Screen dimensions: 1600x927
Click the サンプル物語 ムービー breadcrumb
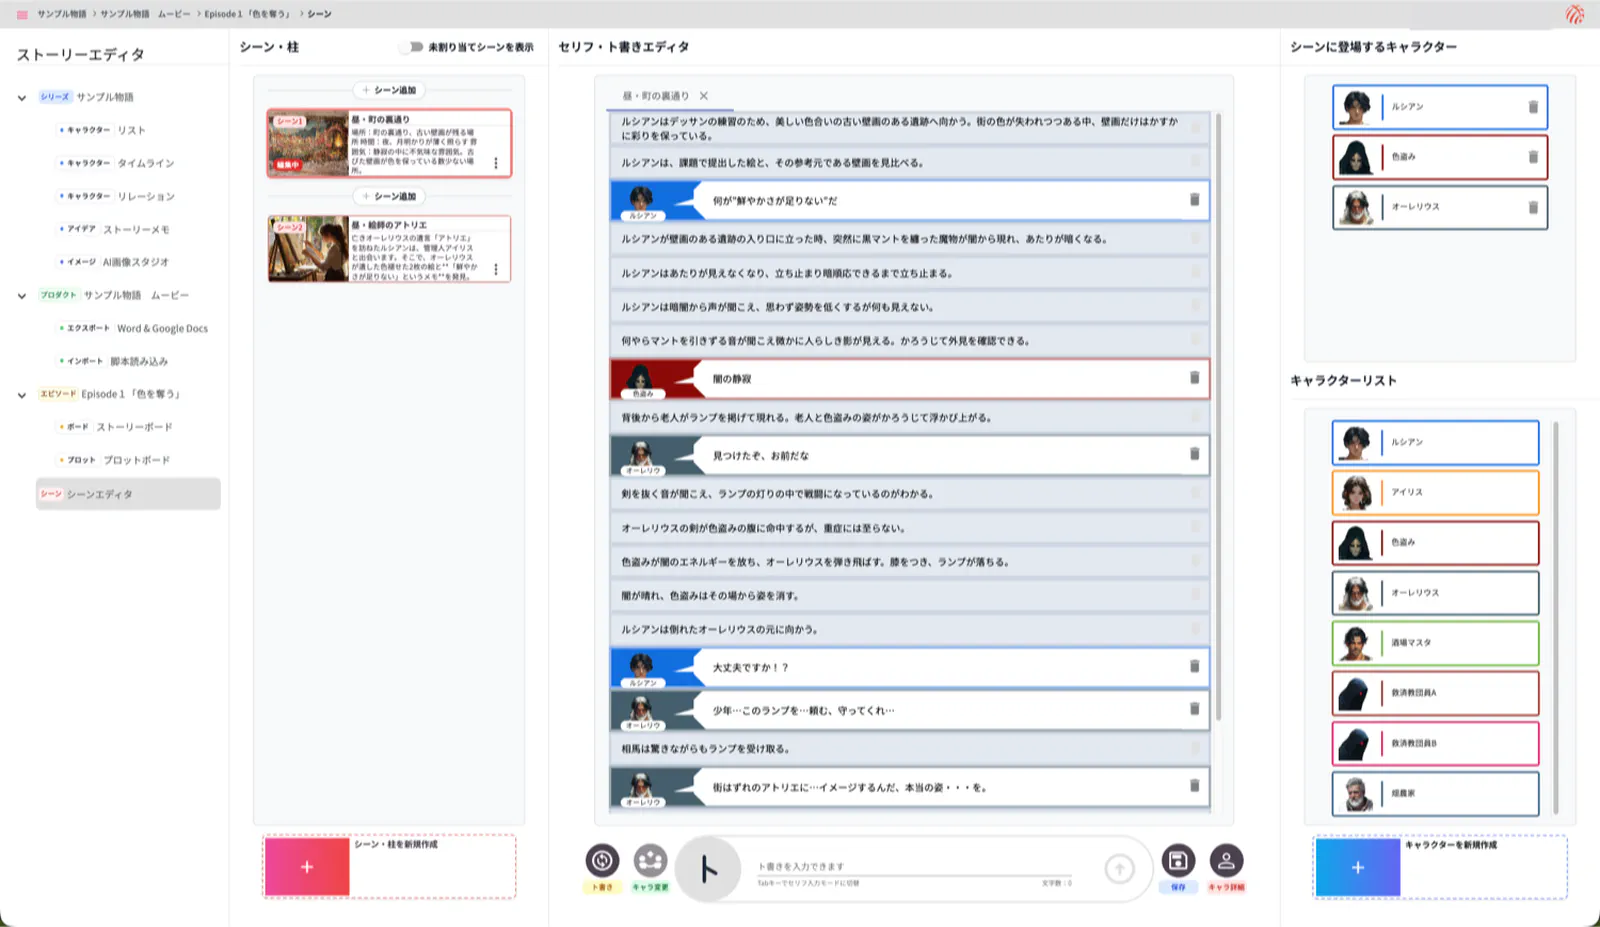145,14
